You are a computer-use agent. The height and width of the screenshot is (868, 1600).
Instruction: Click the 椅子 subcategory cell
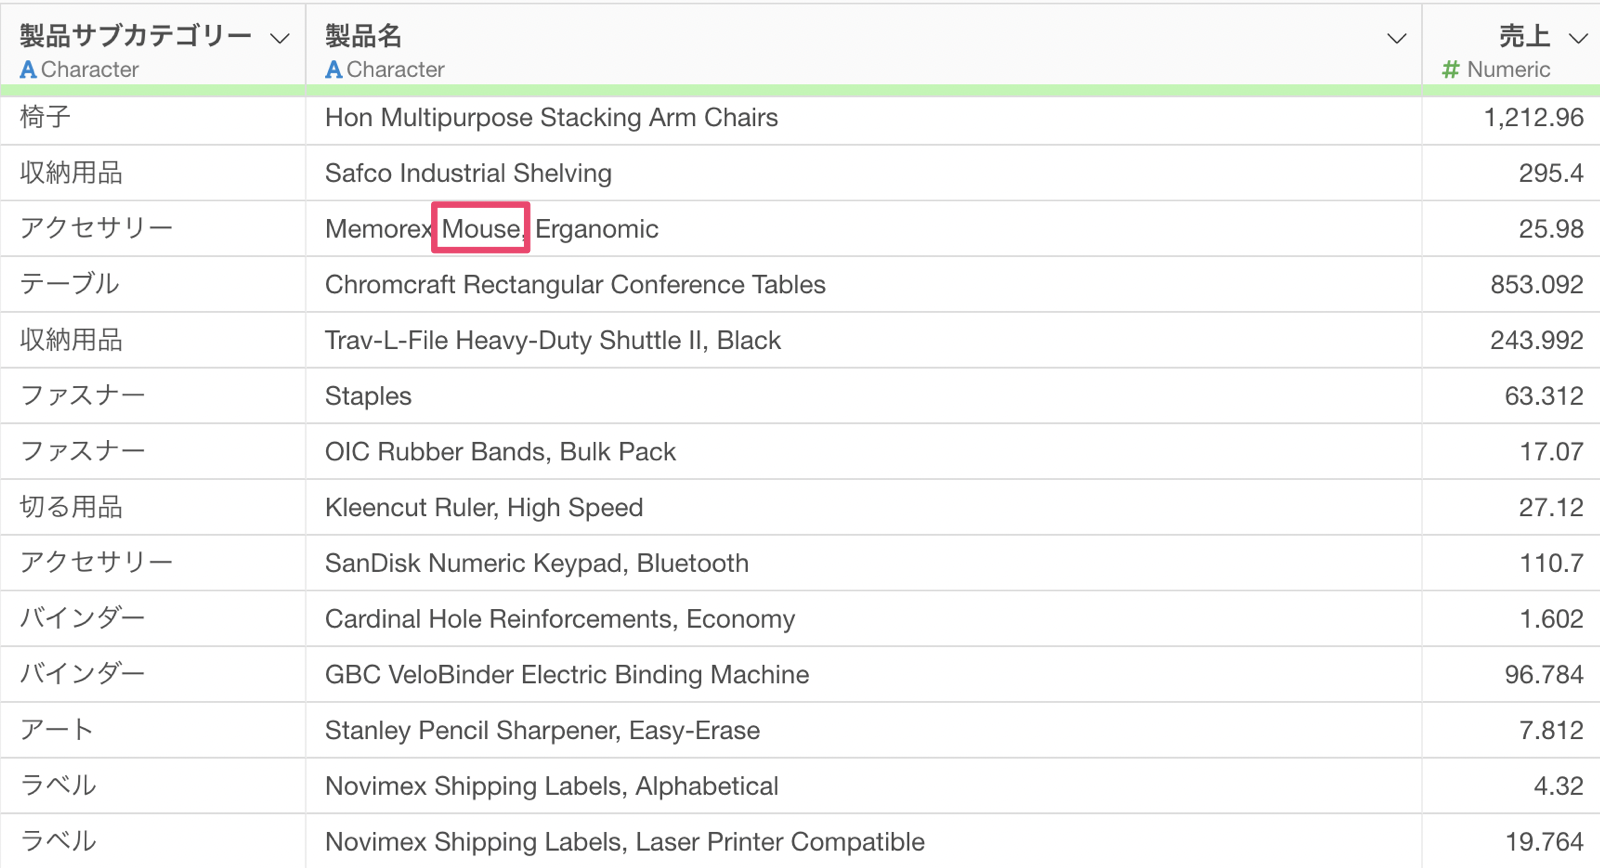(46, 118)
